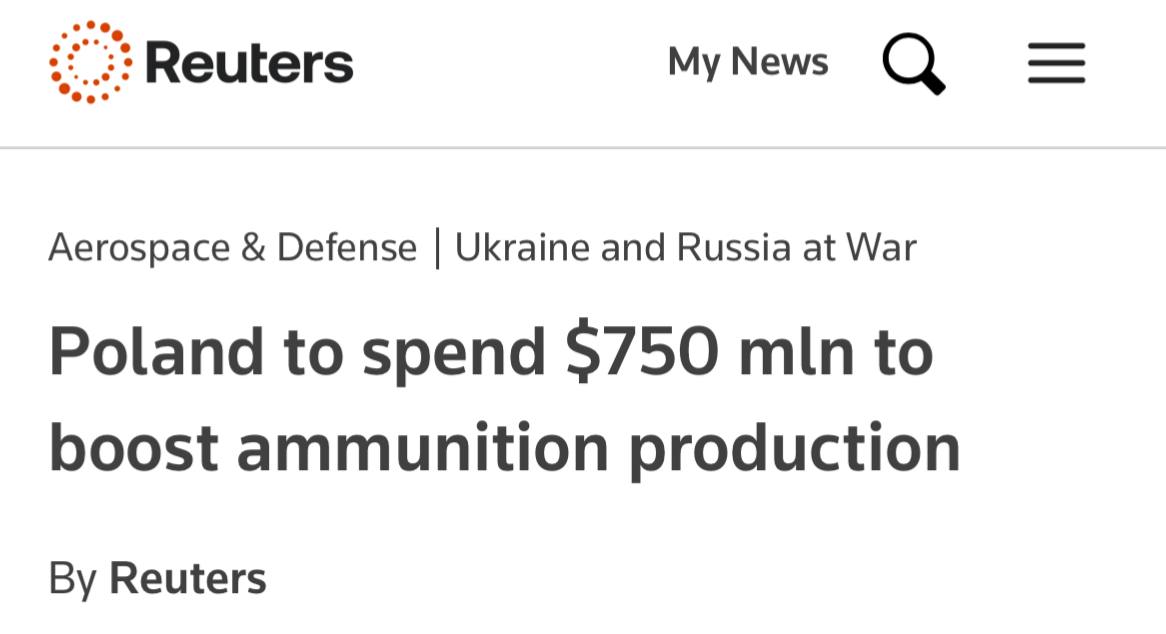Open the Aerospace & Defense section link
The width and height of the screenshot is (1166, 634).
point(232,247)
